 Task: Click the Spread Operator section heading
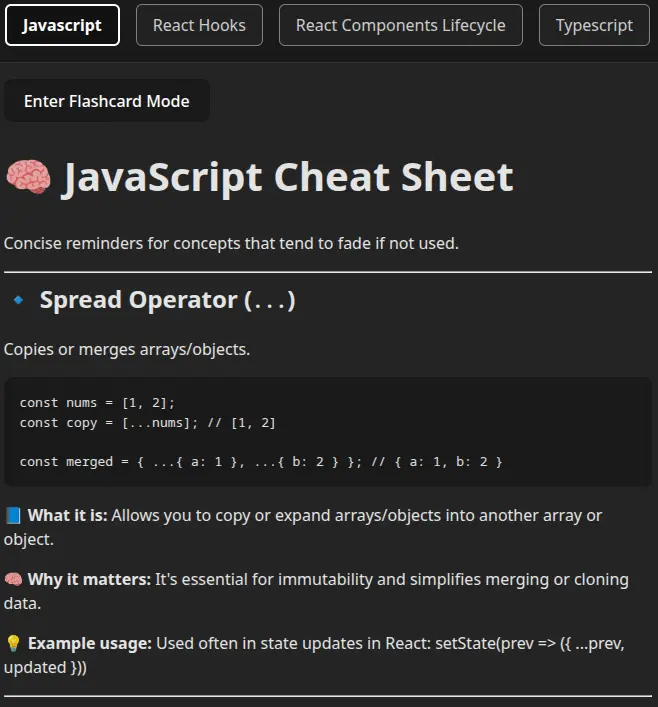(x=167, y=300)
